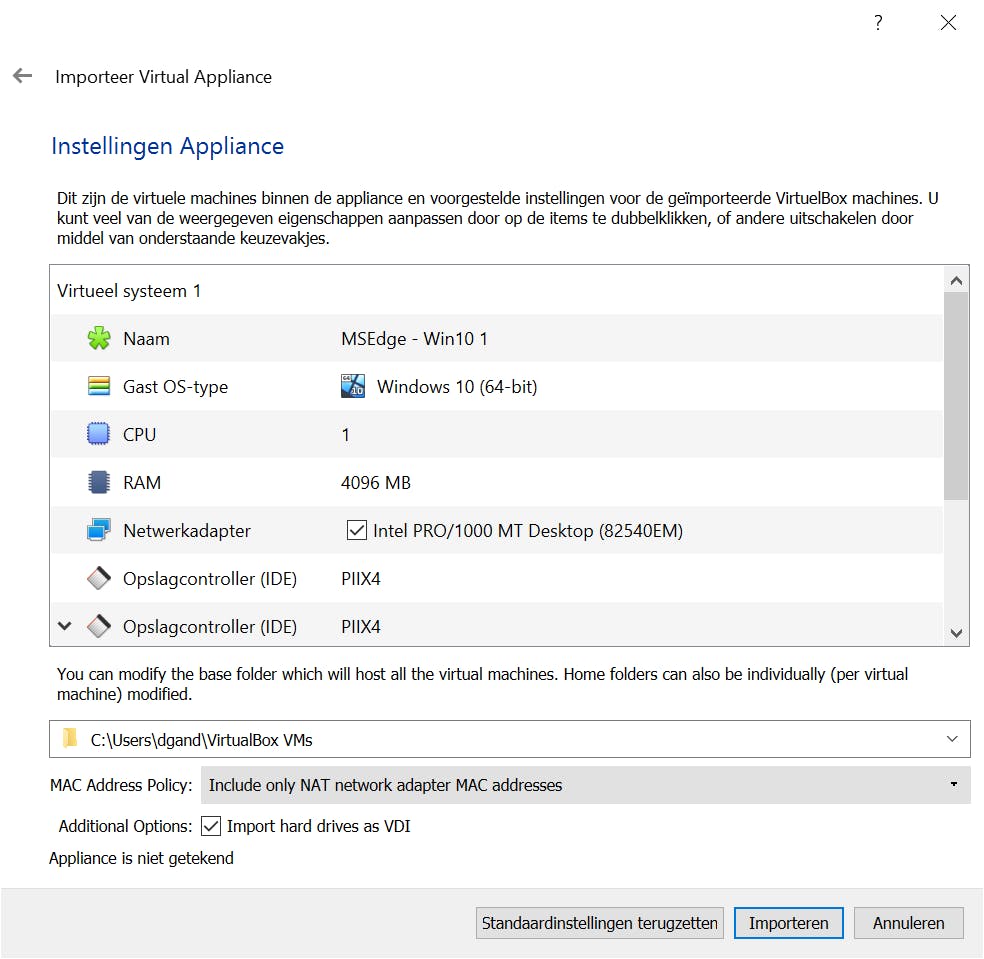
Task: Go back with the arrow icon
Action: 23,76
